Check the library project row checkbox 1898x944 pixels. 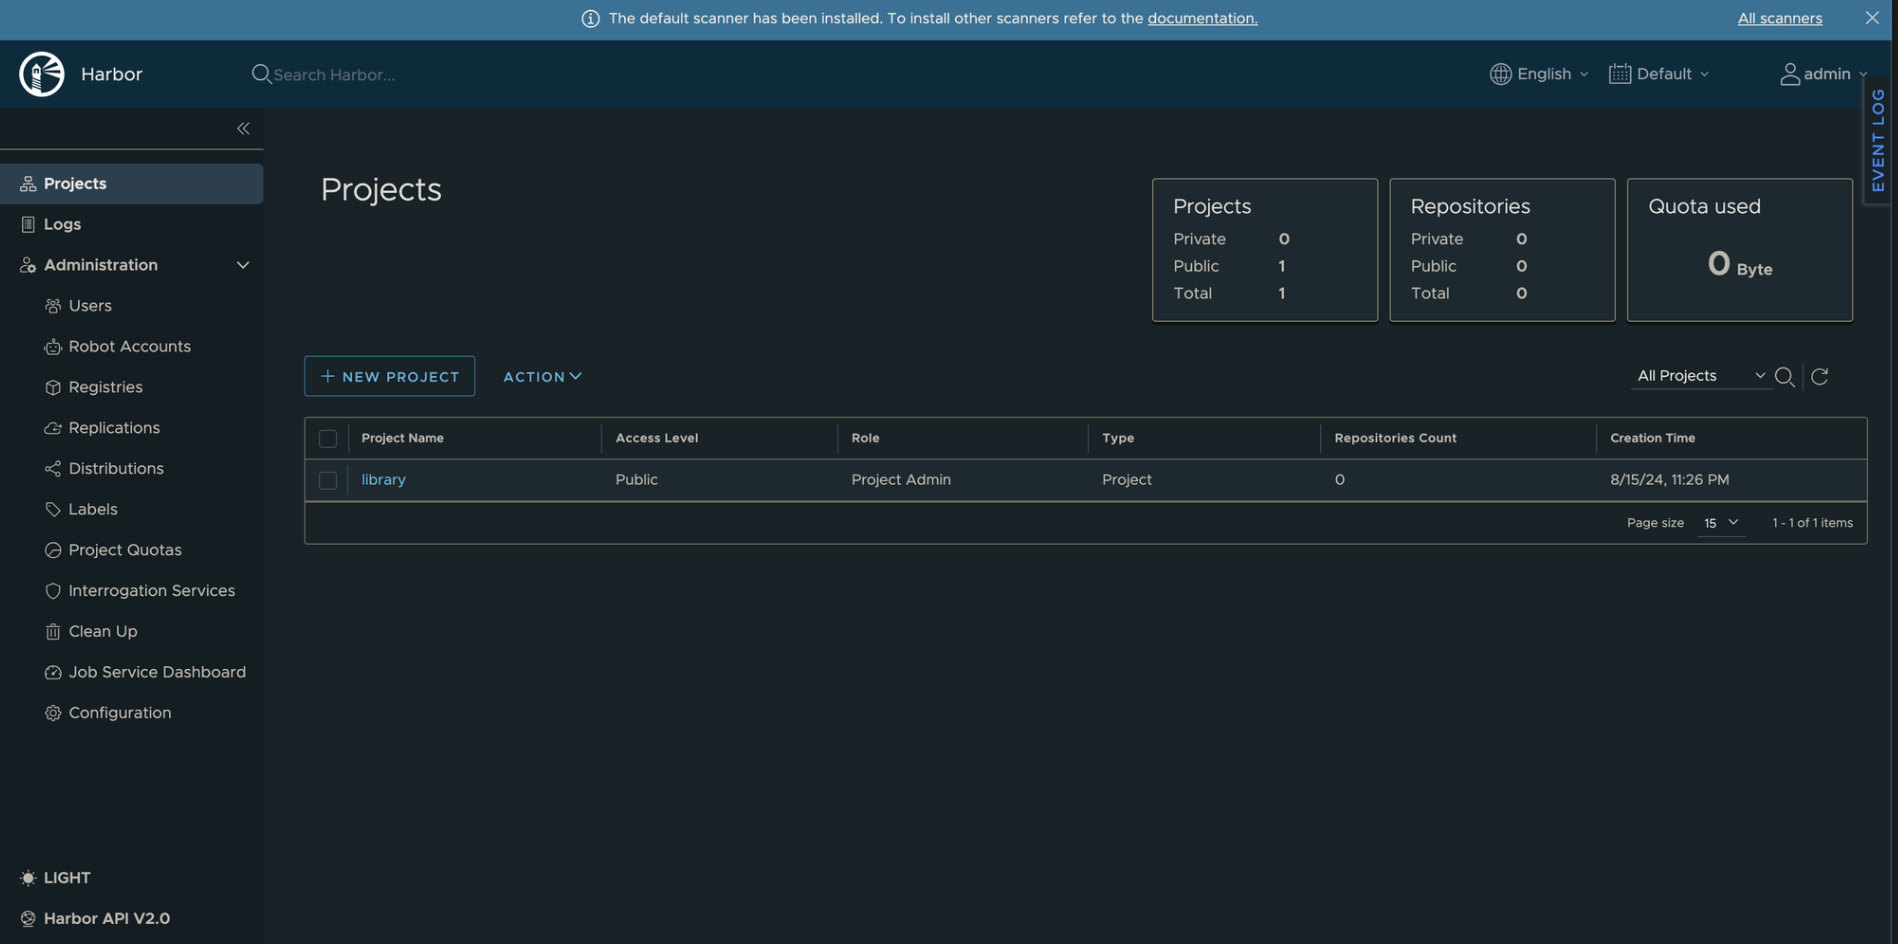pyautogui.click(x=328, y=481)
